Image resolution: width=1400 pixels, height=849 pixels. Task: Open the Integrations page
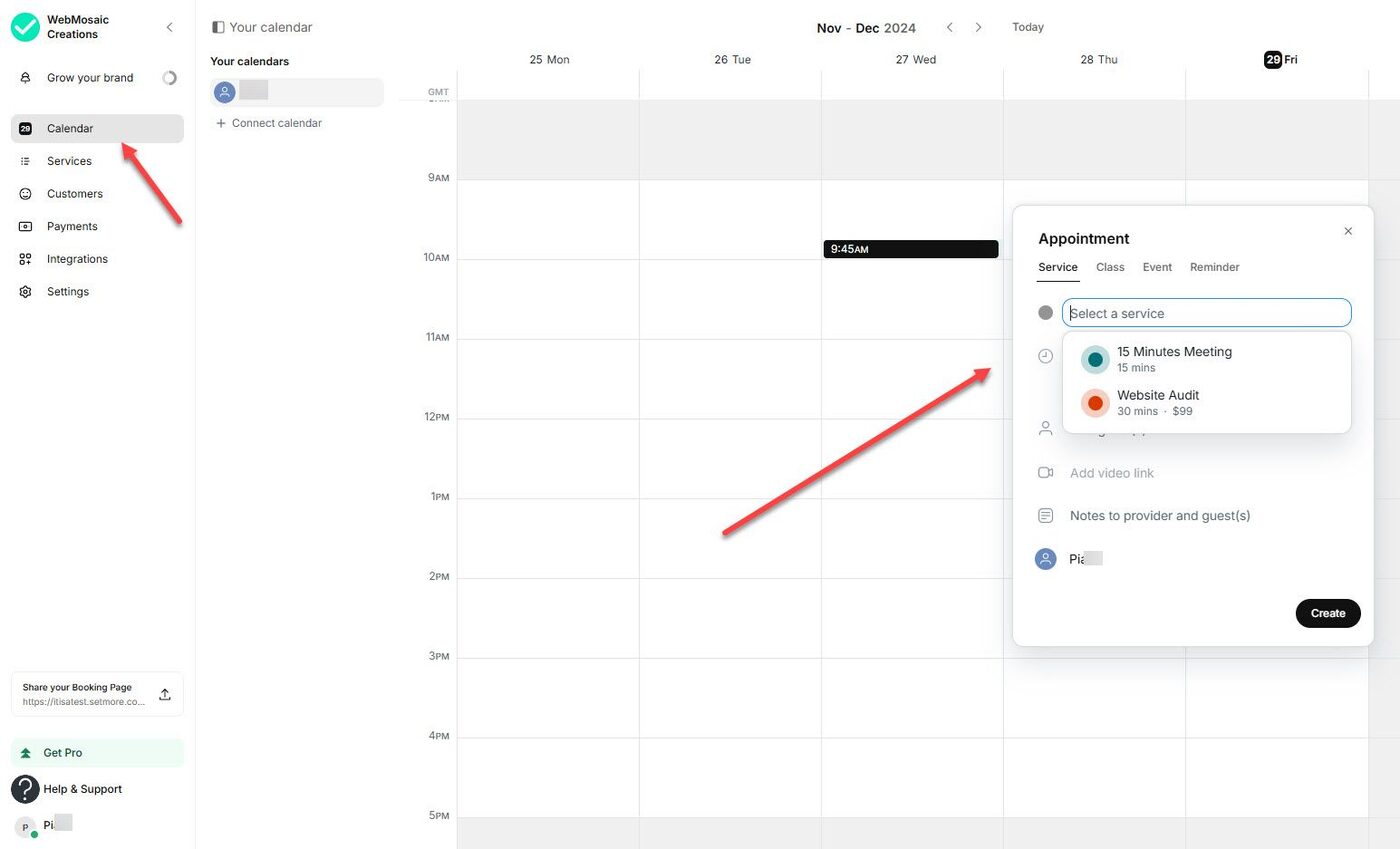point(77,258)
